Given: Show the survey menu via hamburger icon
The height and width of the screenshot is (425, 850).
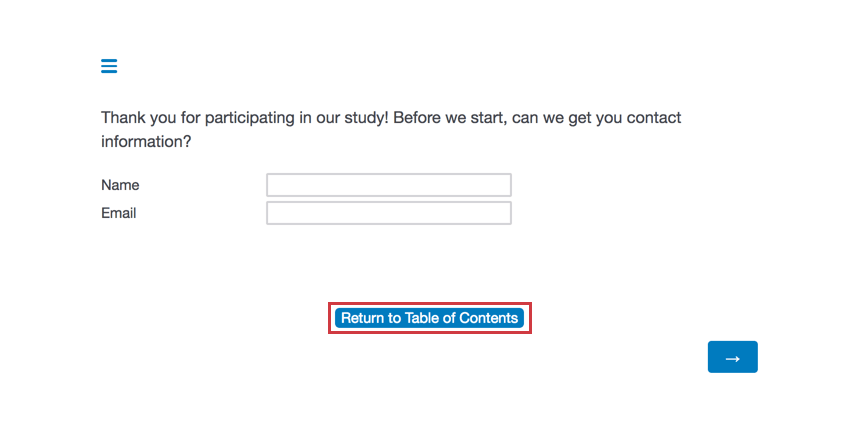Looking at the screenshot, I should (109, 66).
